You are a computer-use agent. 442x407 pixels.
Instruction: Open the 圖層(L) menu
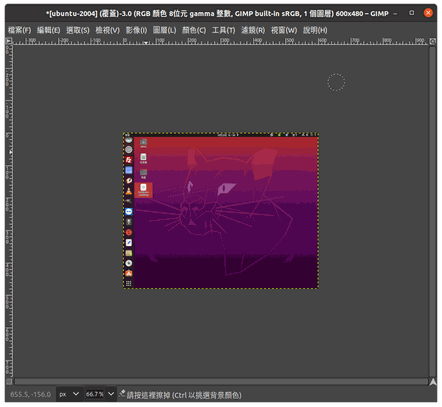(164, 30)
